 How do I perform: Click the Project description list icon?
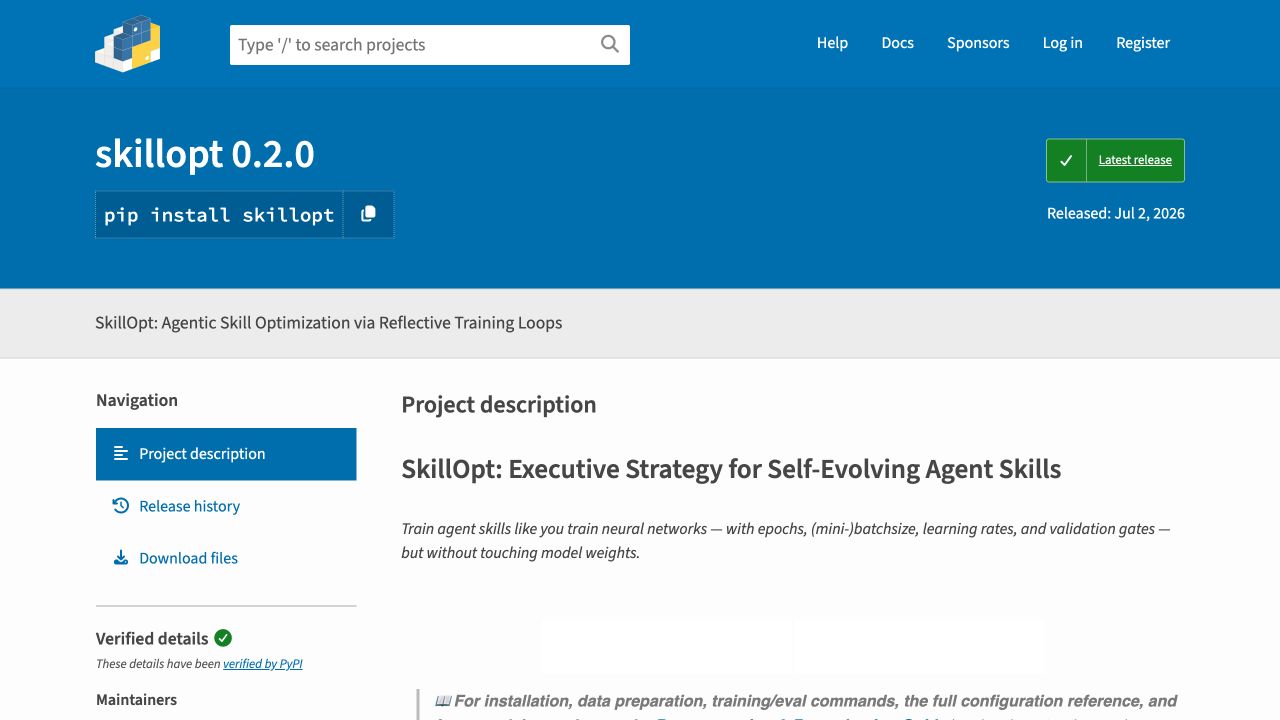(x=121, y=454)
